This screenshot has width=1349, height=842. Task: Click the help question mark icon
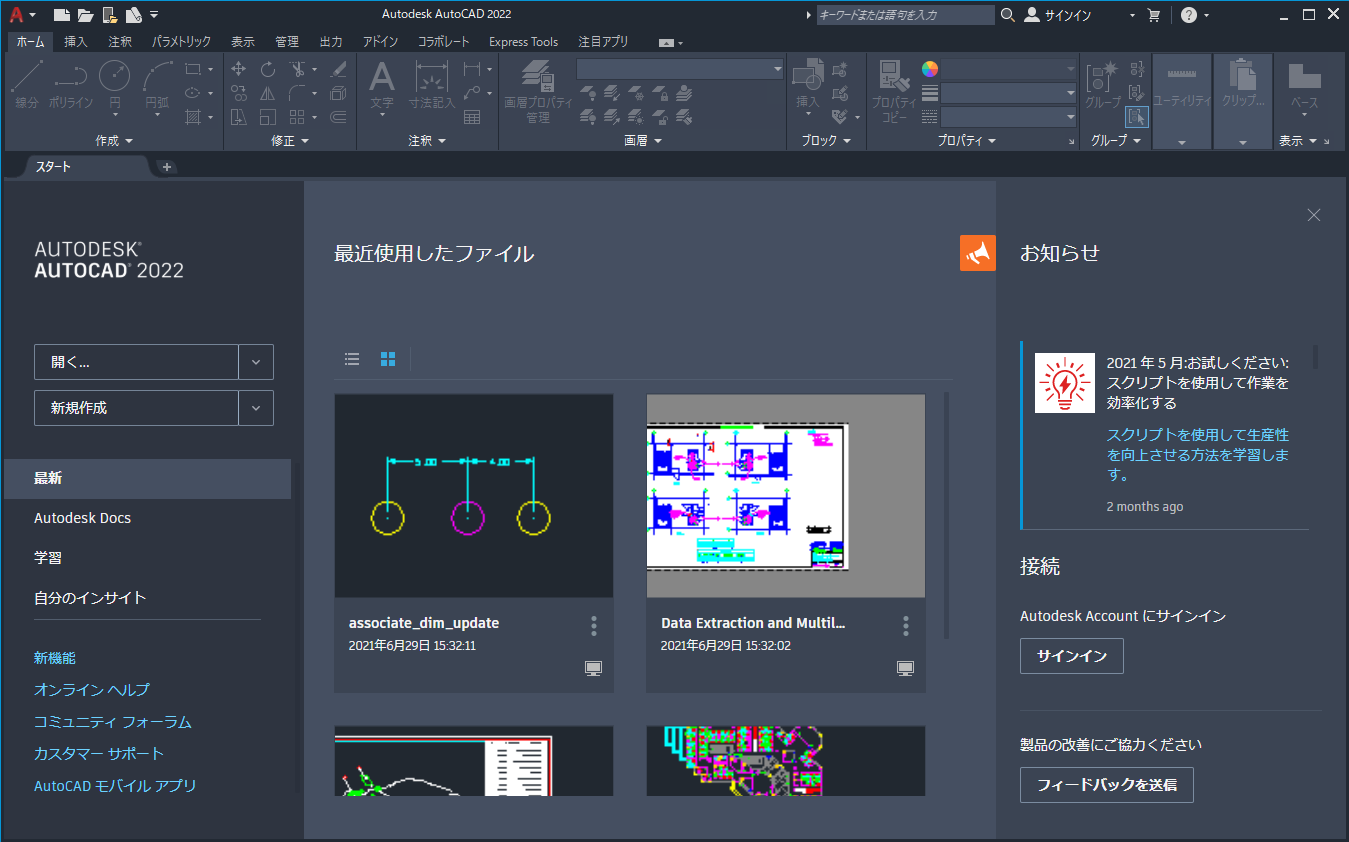click(1188, 15)
